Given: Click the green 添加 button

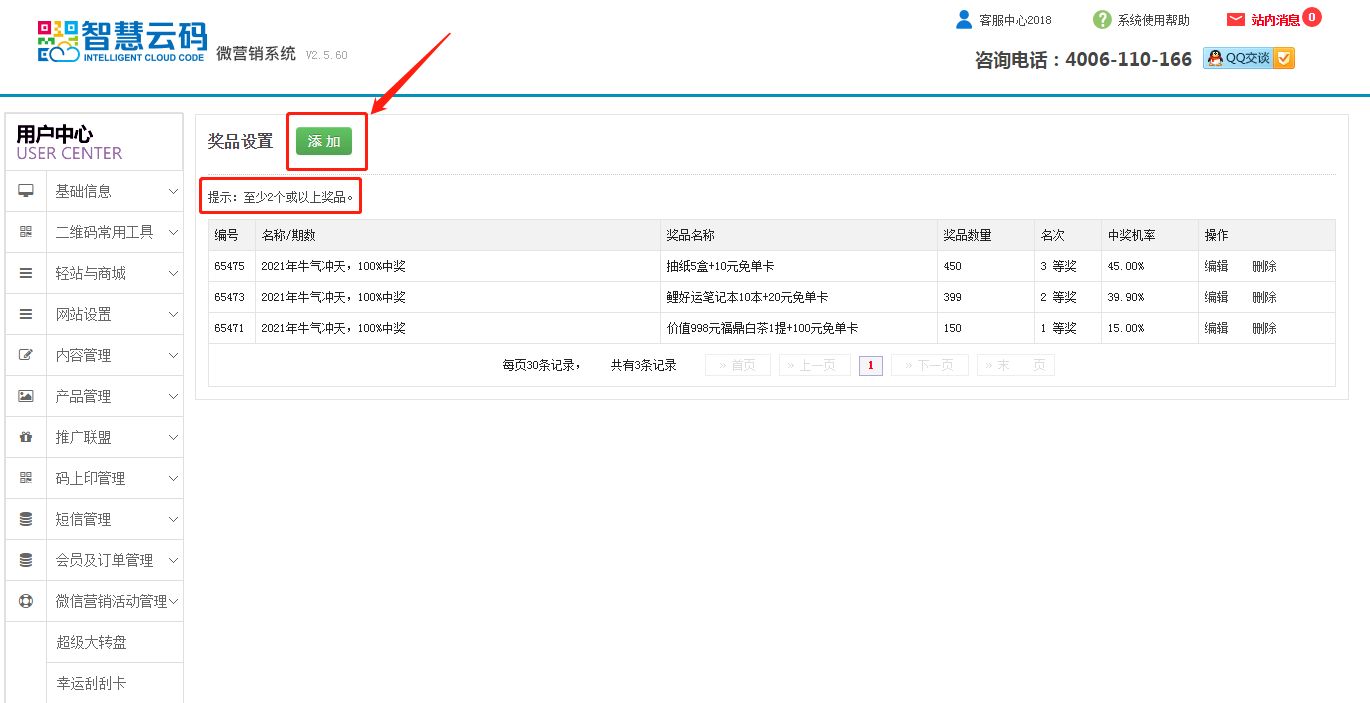Looking at the screenshot, I should (x=324, y=141).
